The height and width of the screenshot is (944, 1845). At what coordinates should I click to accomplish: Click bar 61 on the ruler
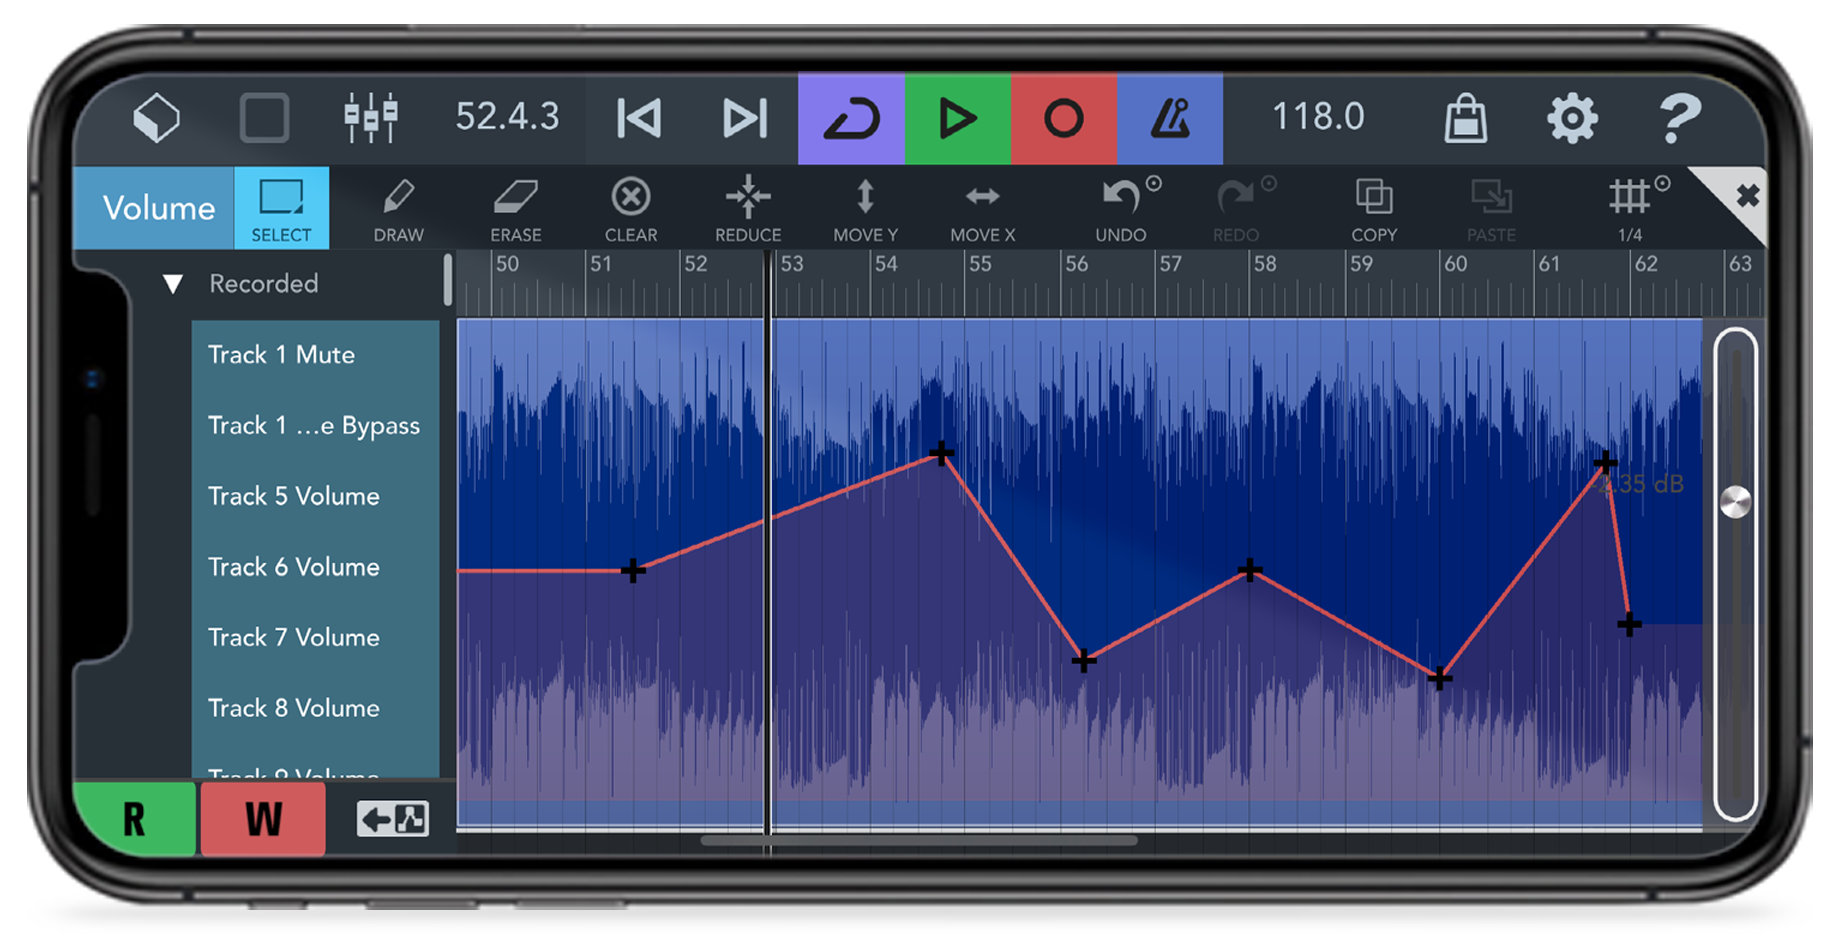point(1549,264)
